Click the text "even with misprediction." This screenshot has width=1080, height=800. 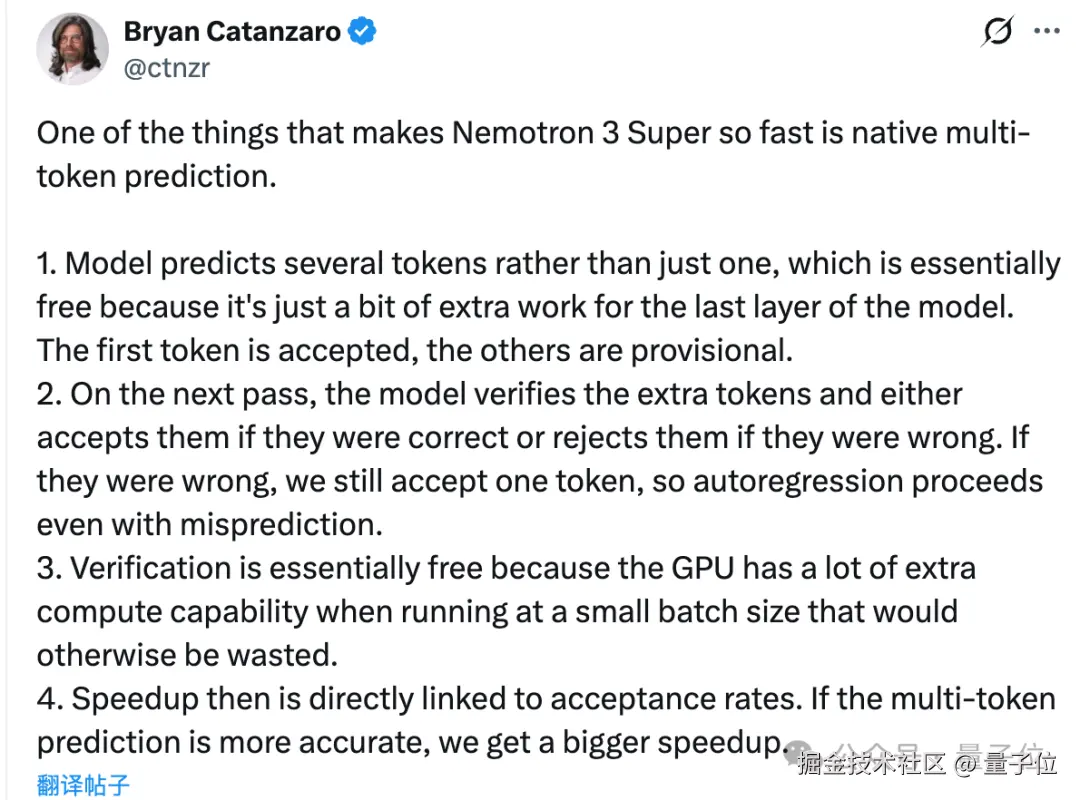point(210,524)
